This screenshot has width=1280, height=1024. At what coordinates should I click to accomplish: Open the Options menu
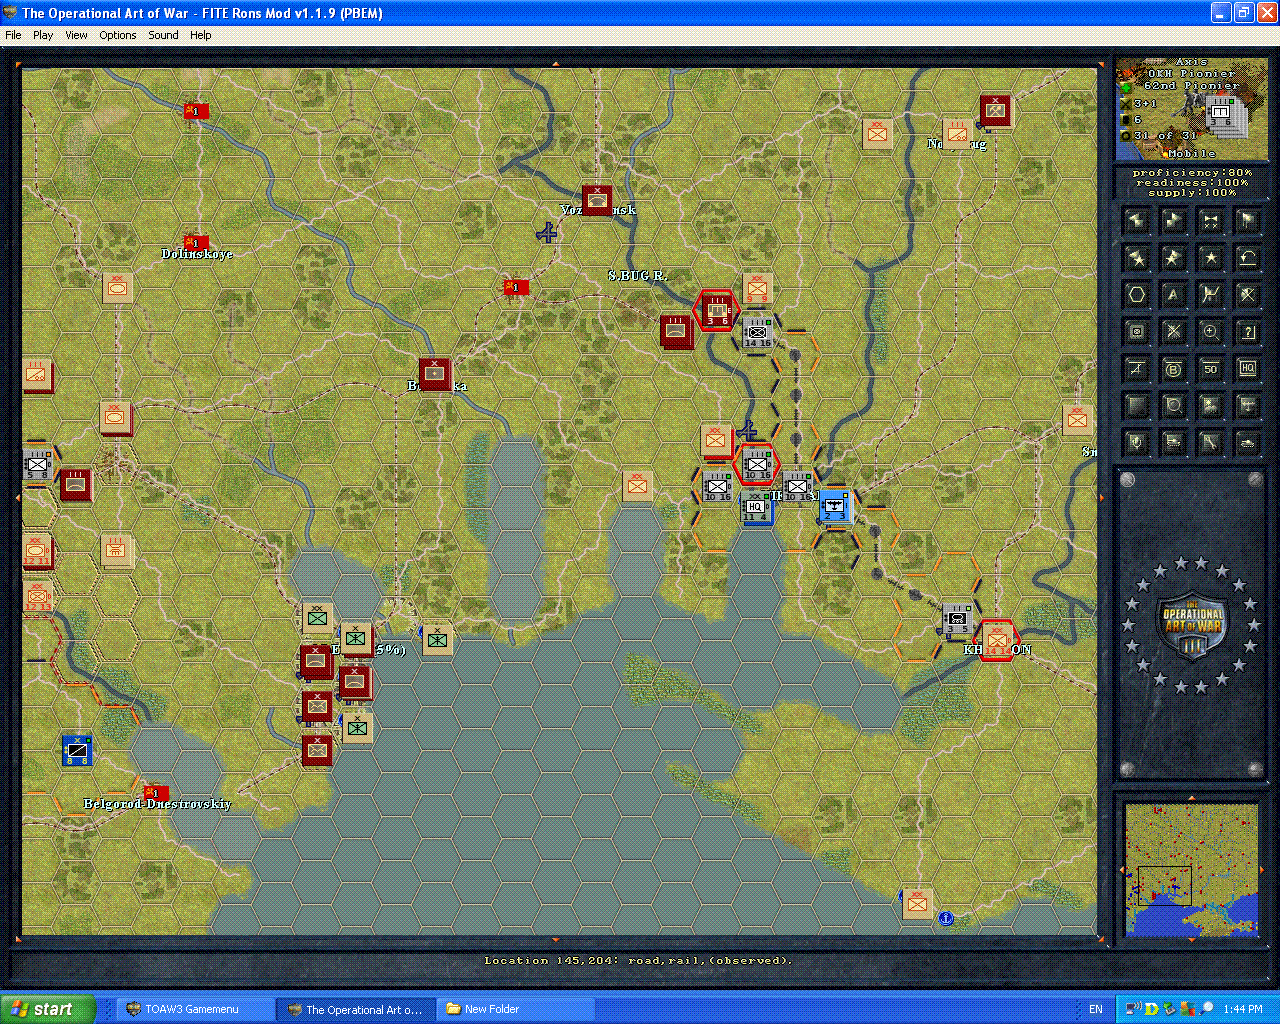pos(117,35)
